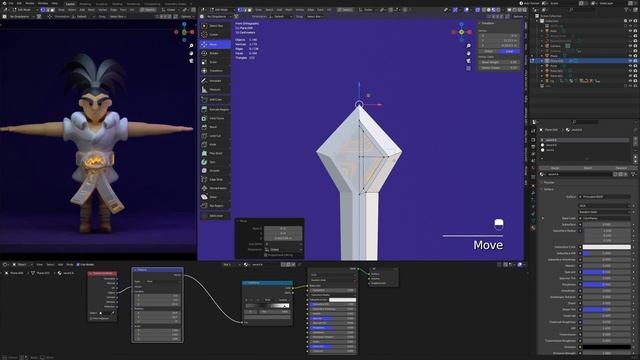Open Surface Principled BSDF shader dropdown

point(604,197)
